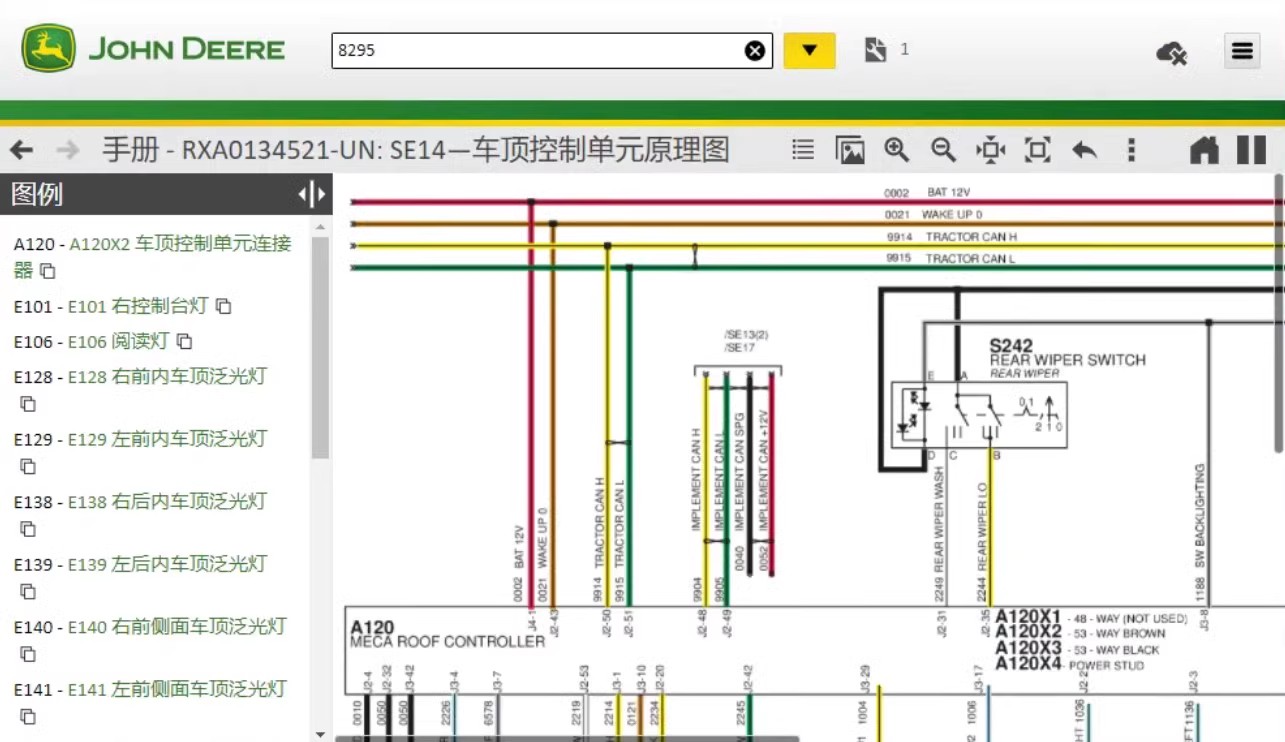Click the /SE13(2) sheet reference
This screenshot has width=1285, height=742.
(747, 334)
